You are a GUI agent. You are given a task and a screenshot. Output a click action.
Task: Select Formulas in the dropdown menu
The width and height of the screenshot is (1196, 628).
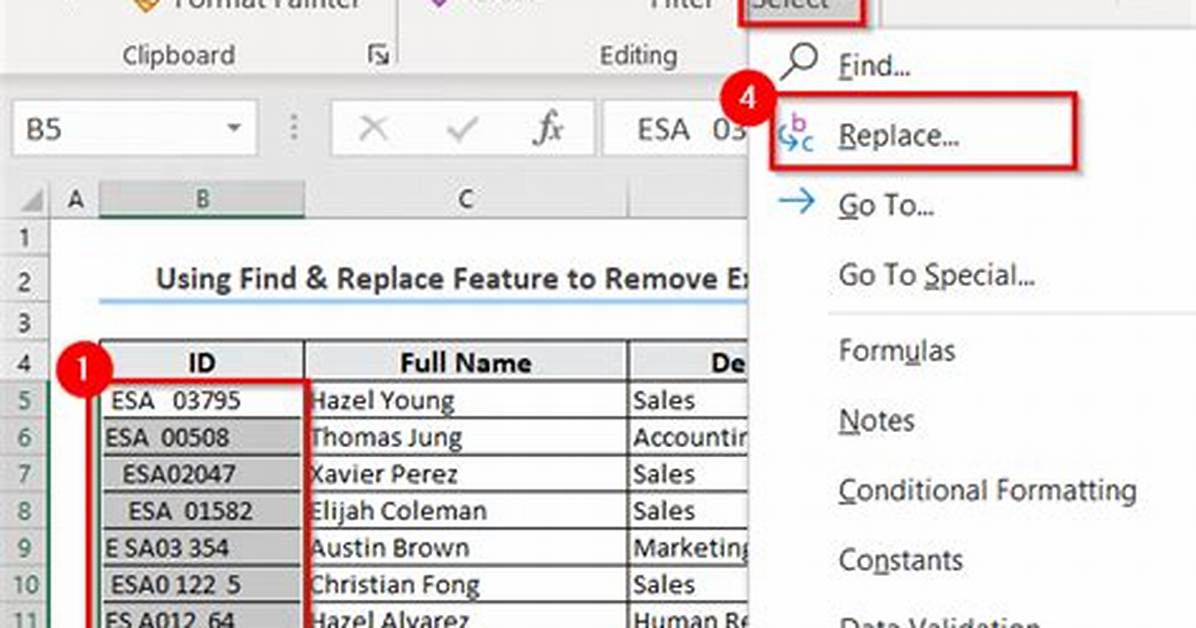896,351
